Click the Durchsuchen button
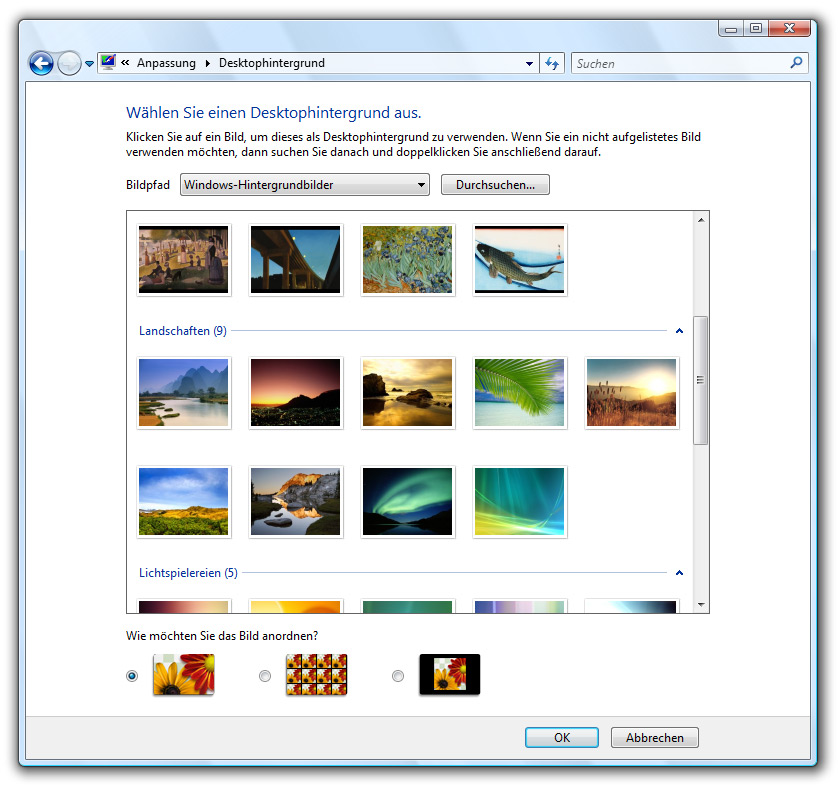 (495, 185)
